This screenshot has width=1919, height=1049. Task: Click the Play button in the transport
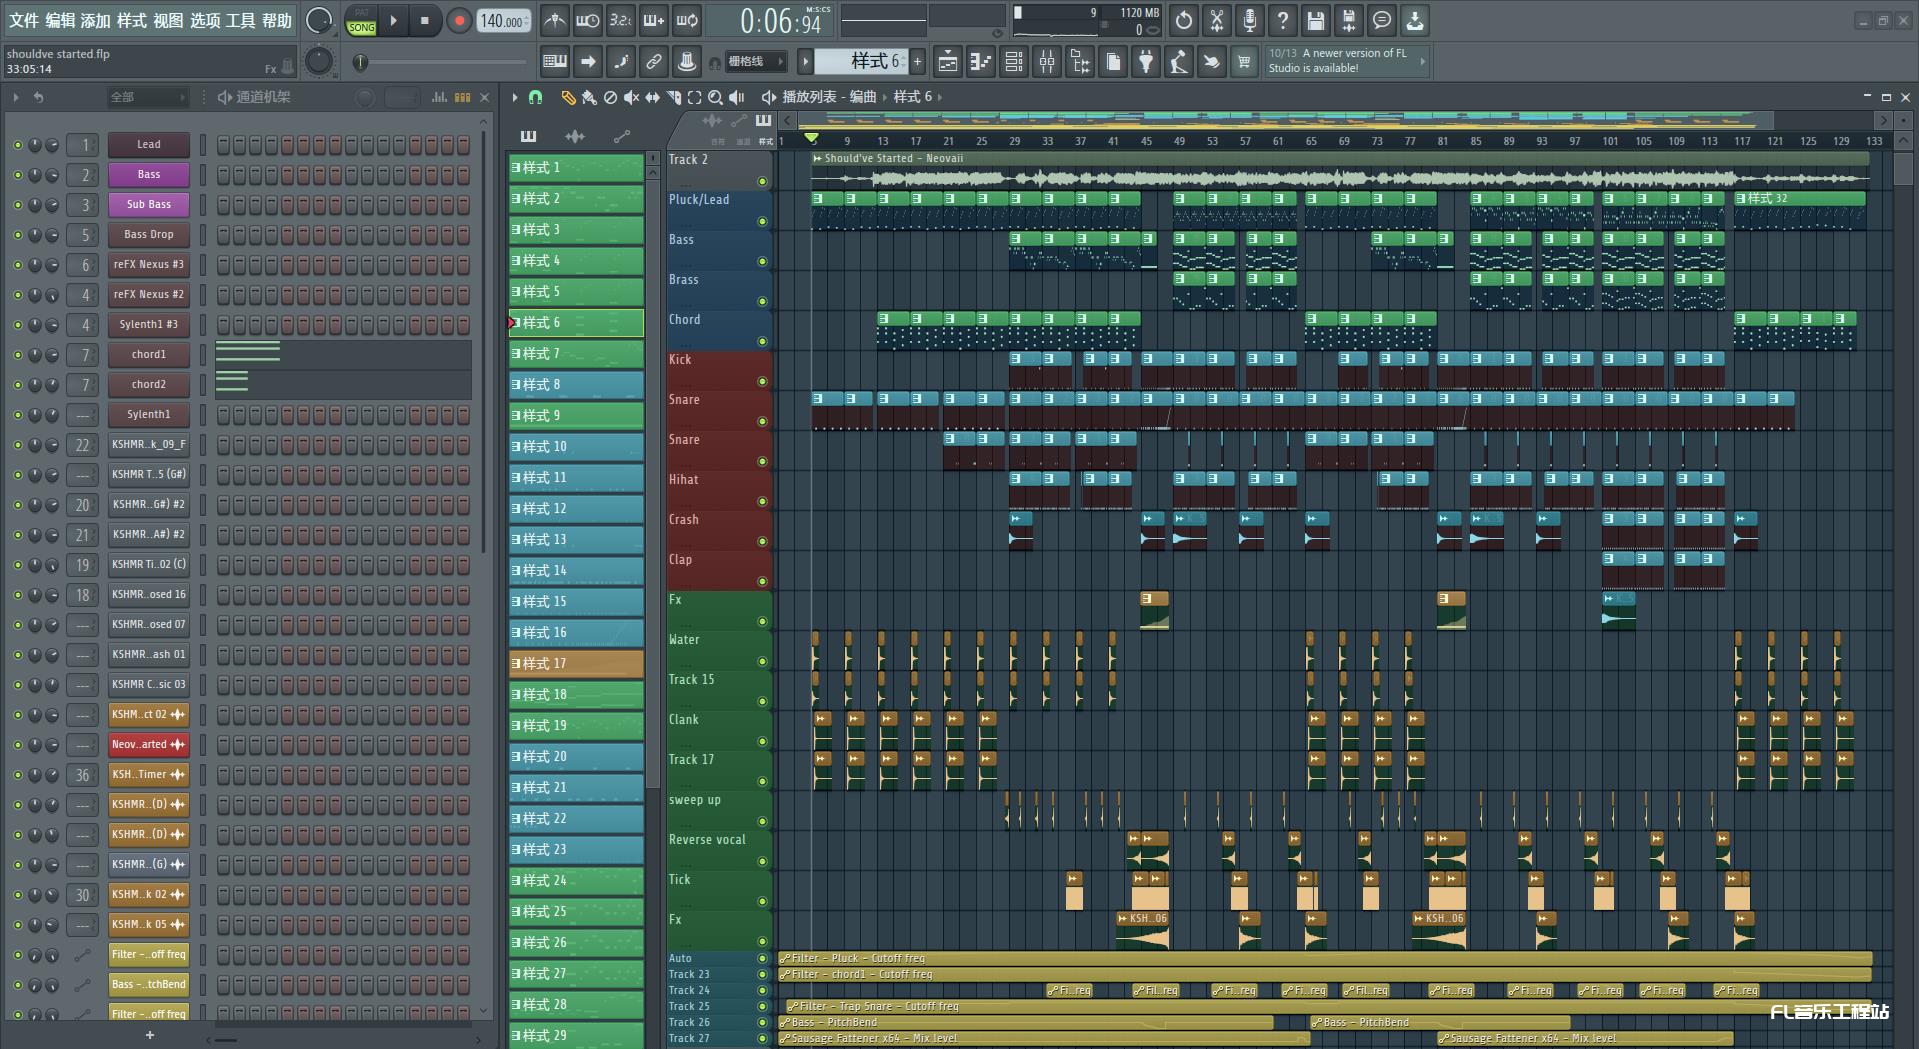(393, 20)
